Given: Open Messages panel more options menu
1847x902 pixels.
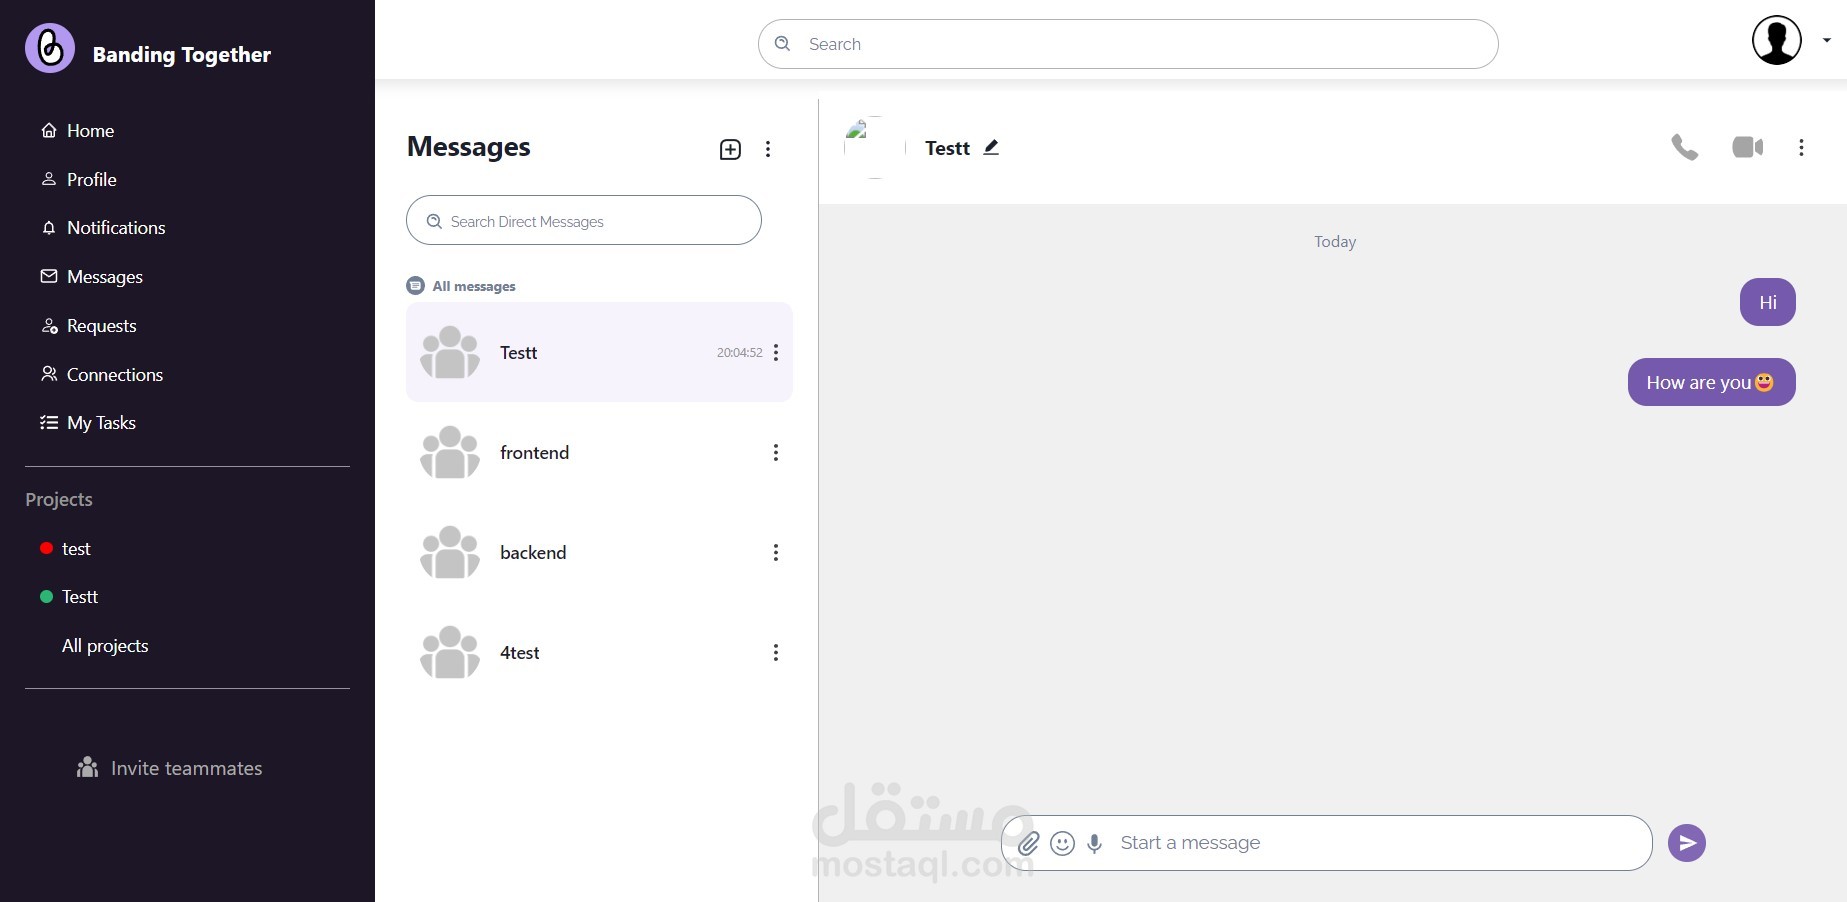Looking at the screenshot, I should (768, 150).
